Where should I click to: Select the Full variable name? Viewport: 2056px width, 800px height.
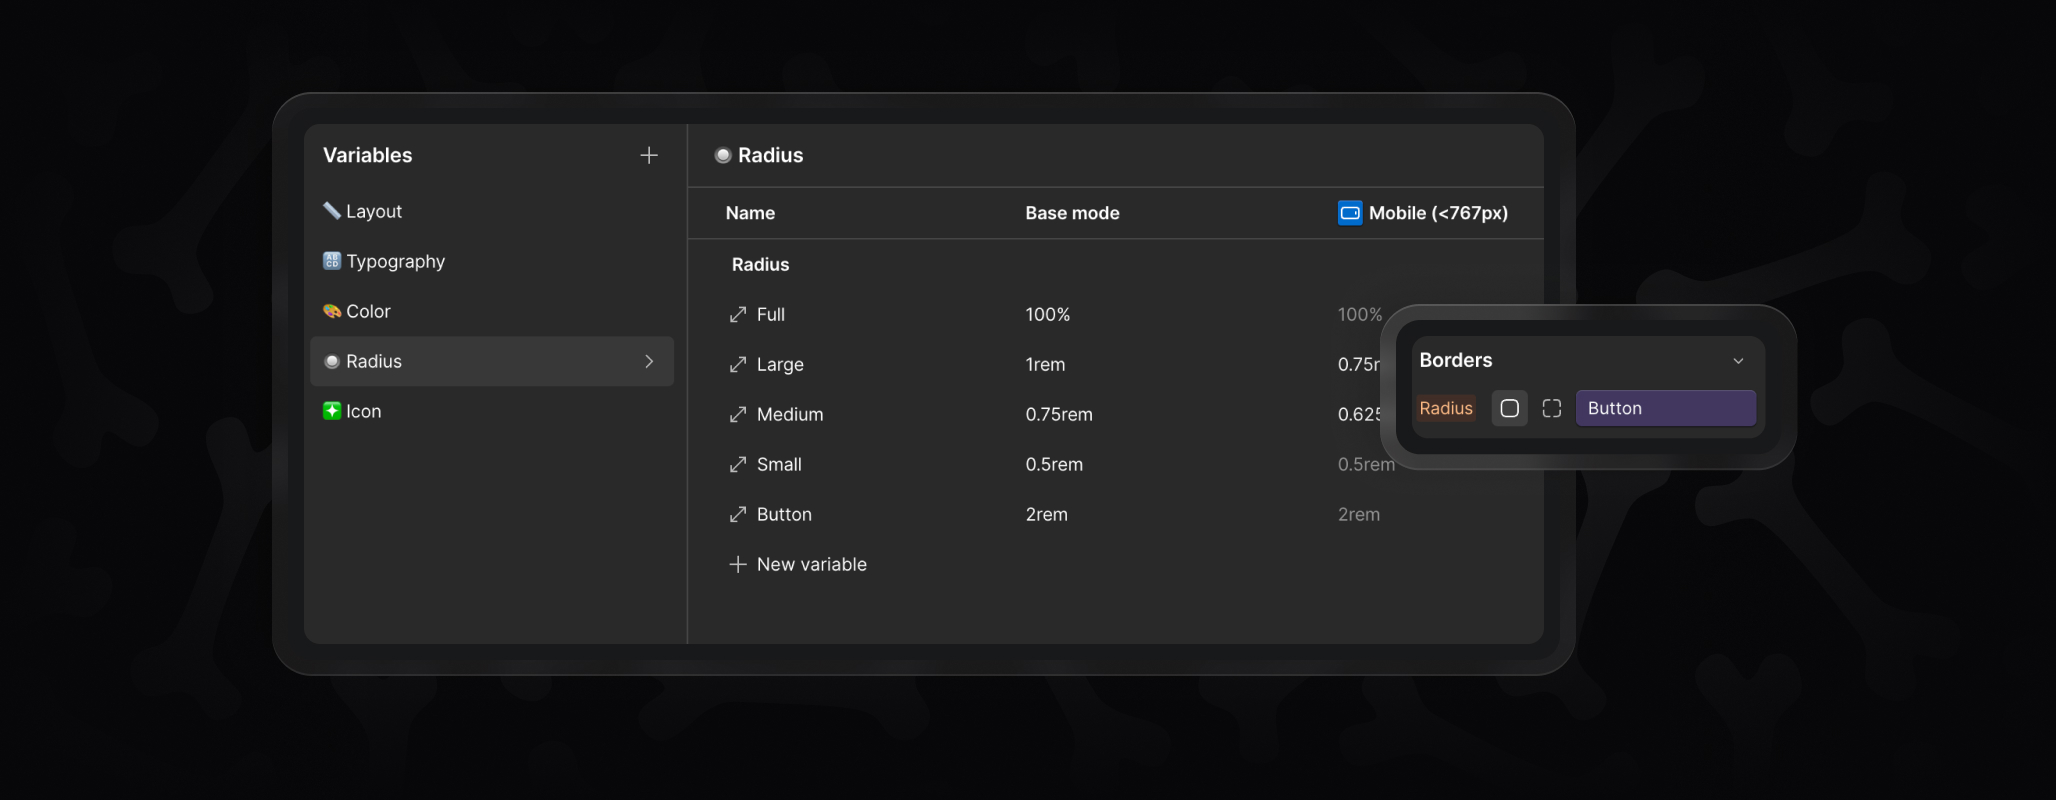tap(771, 314)
